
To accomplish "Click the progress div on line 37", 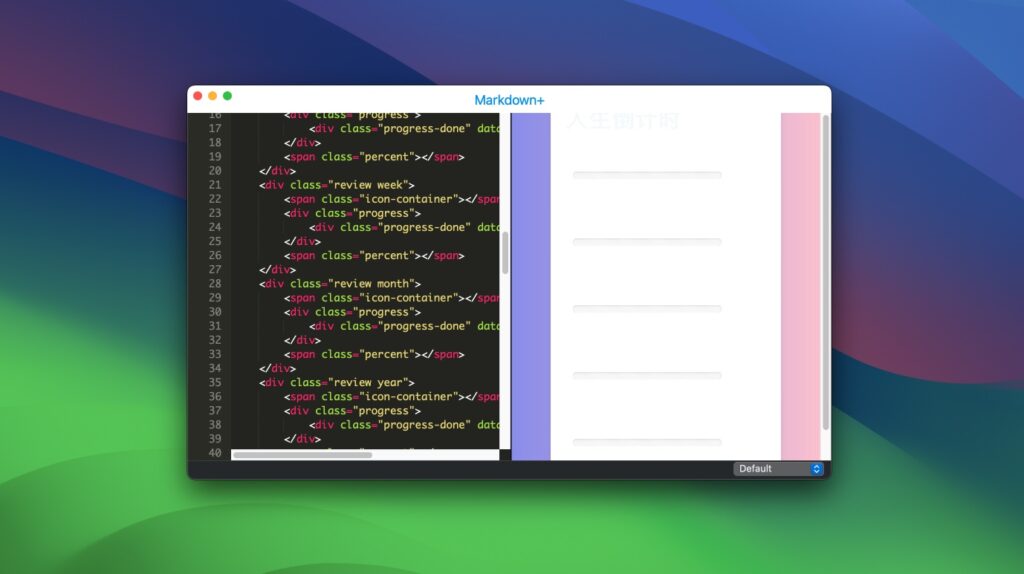I will [352, 411].
